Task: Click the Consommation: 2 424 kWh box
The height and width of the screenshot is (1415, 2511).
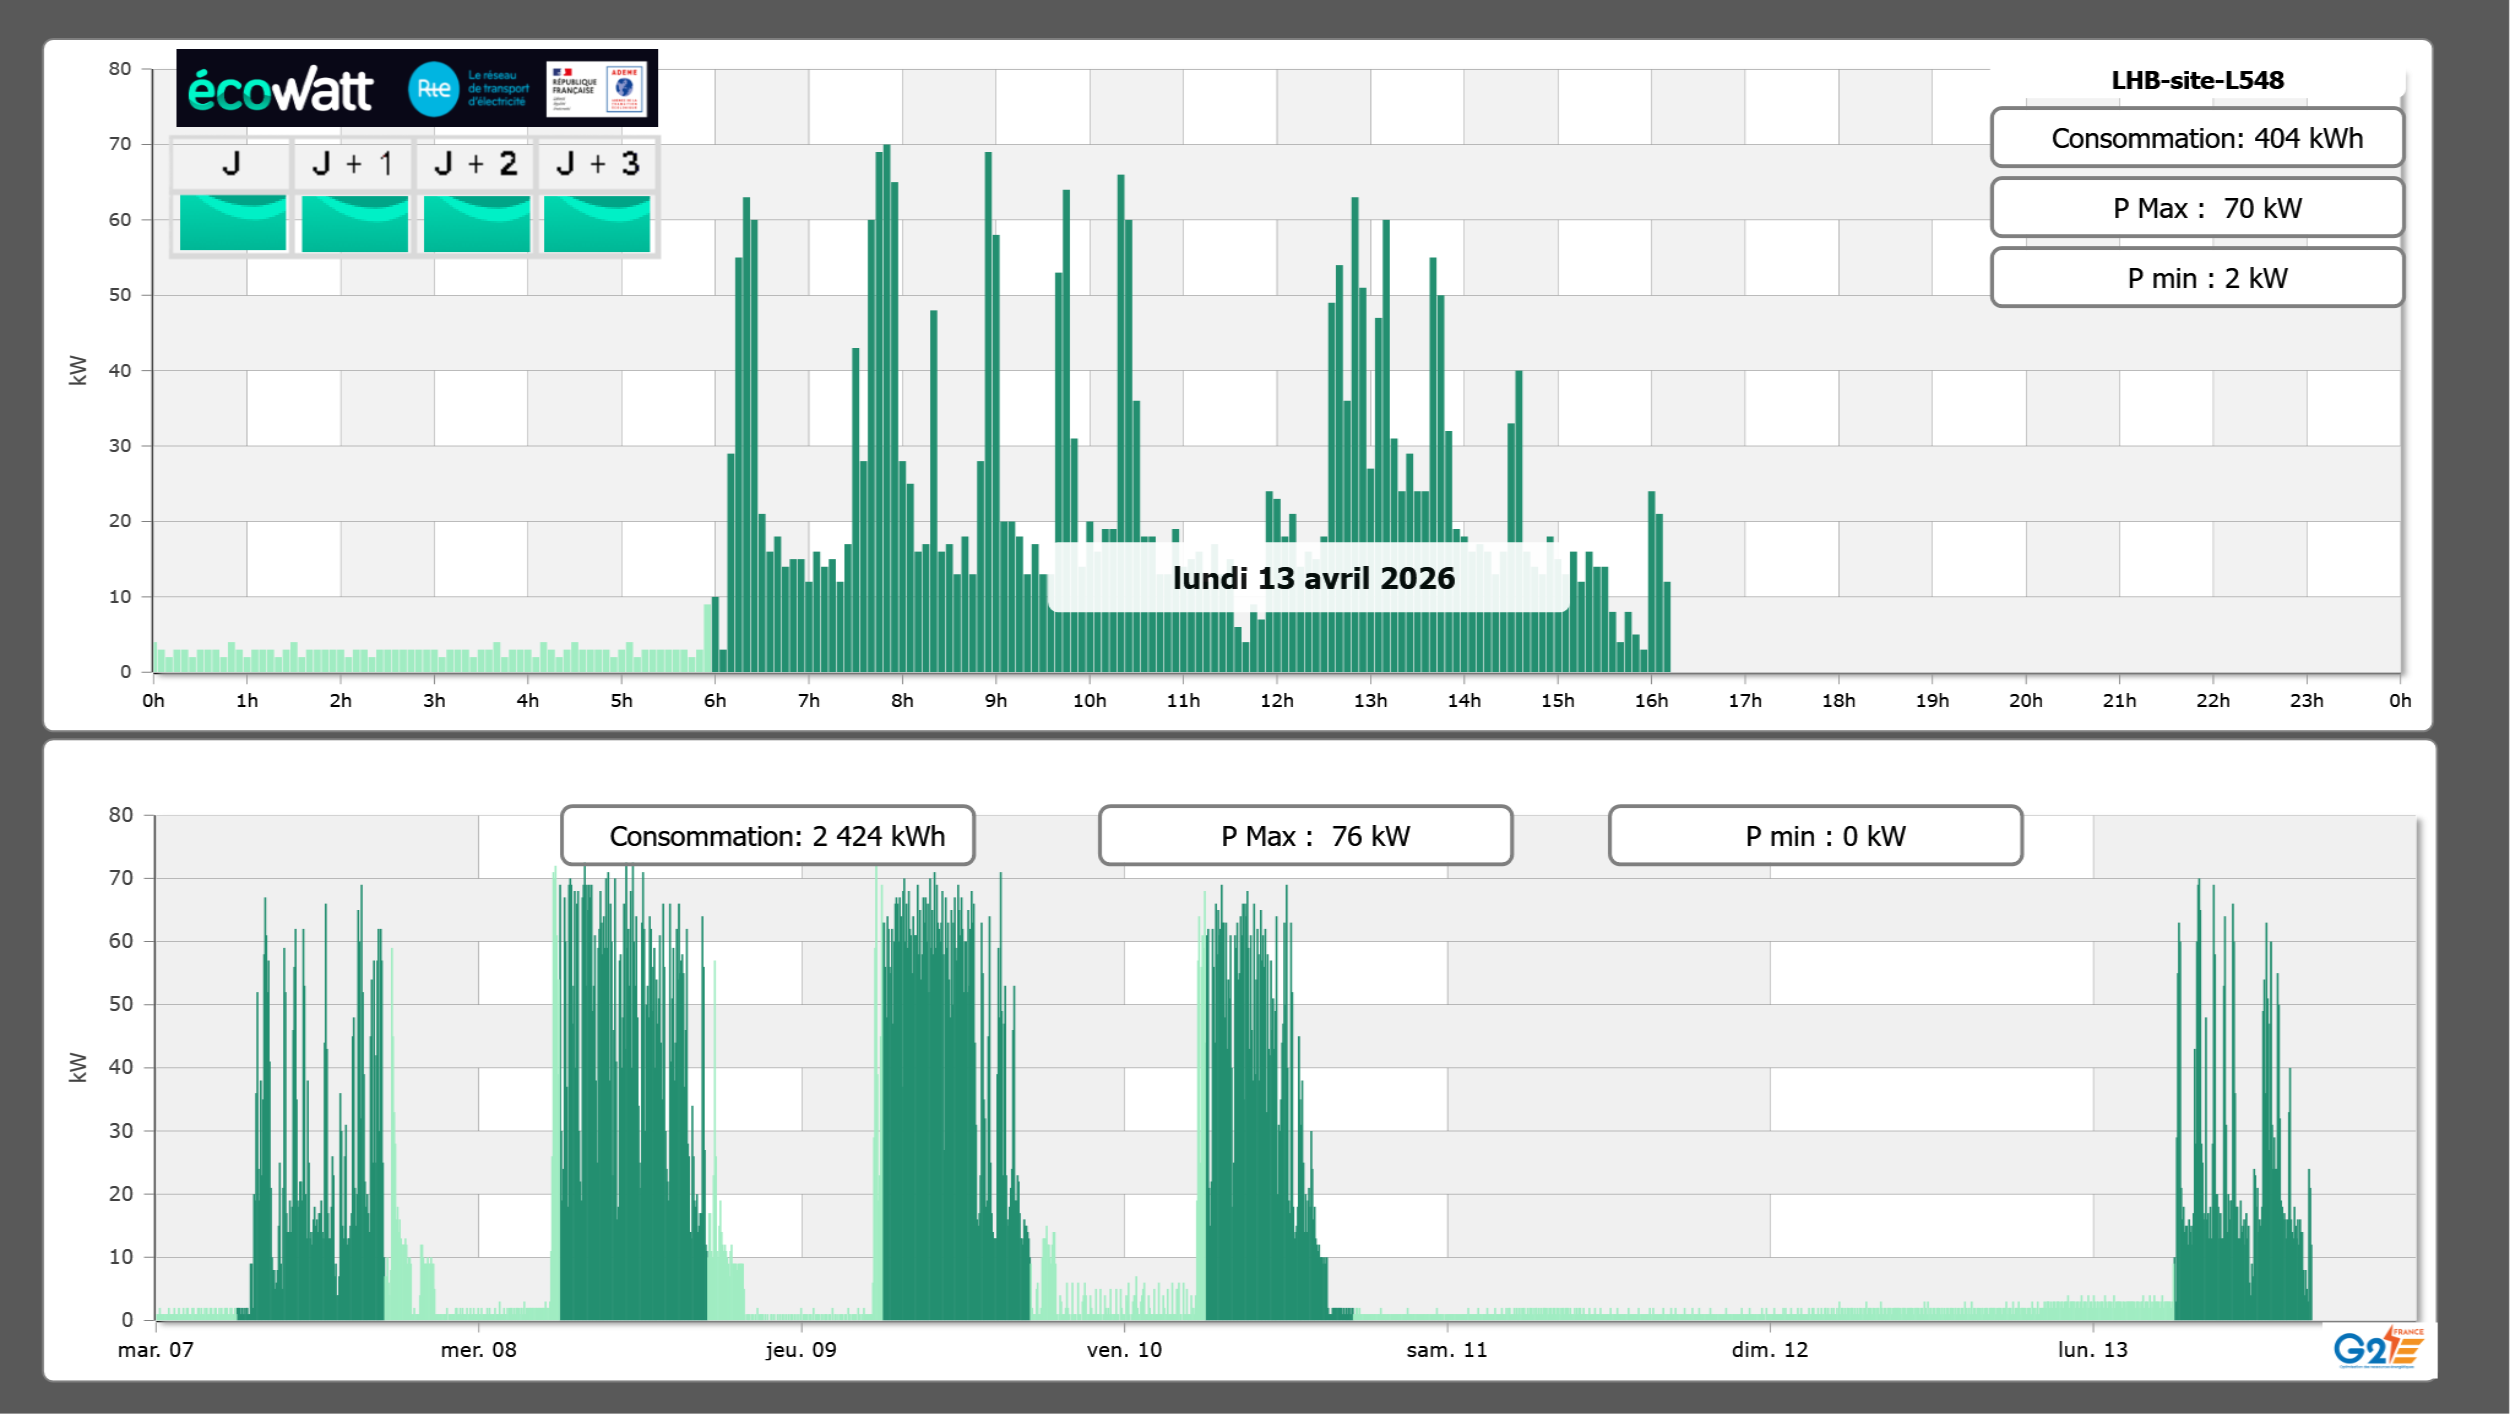Action: click(767, 836)
